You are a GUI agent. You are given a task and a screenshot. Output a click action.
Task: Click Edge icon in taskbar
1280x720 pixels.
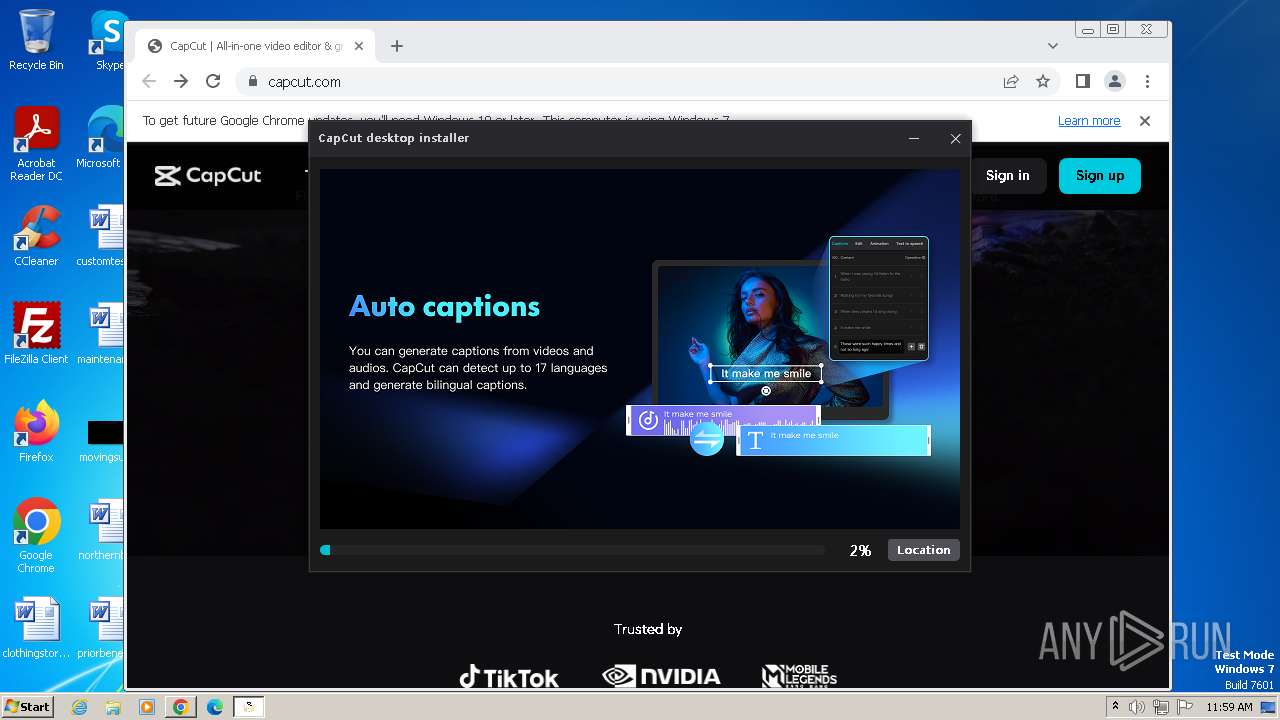point(214,707)
